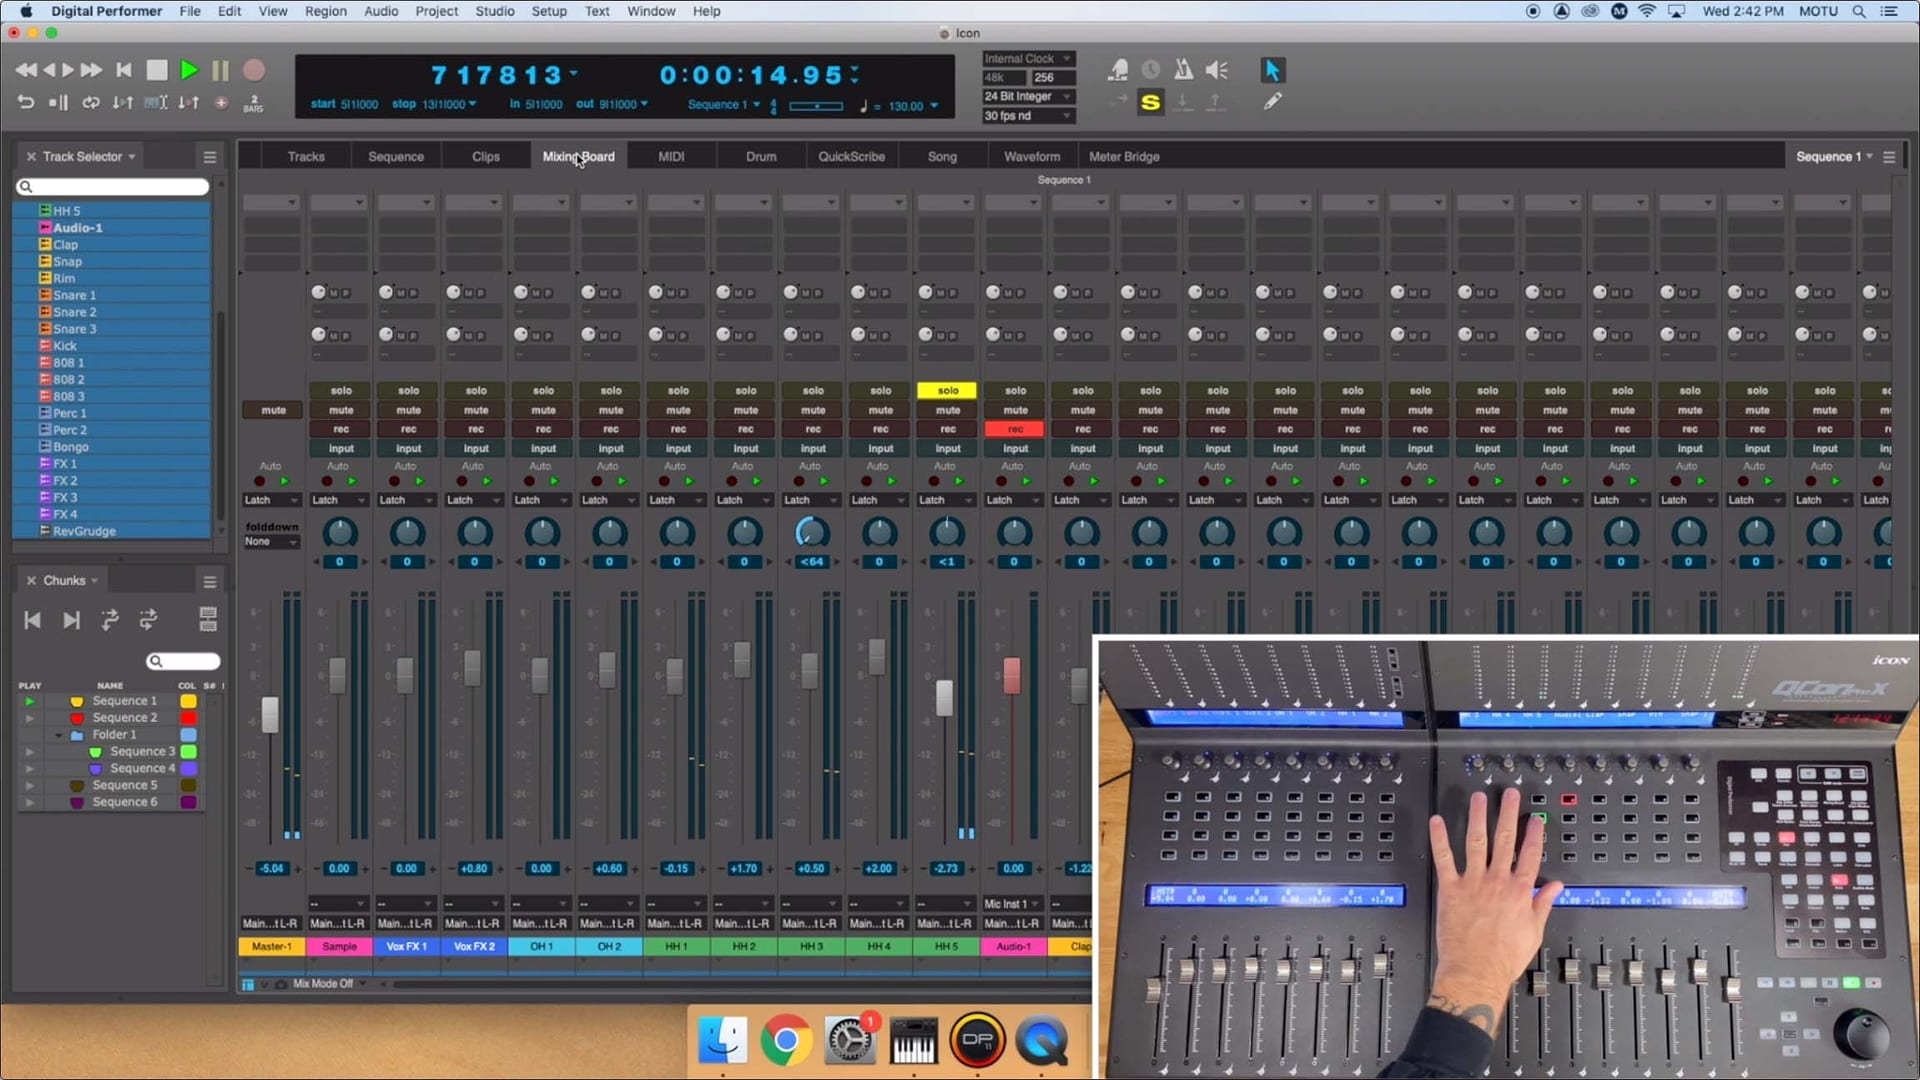The width and height of the screenshot is (1920, 1080).
Task: Click the countoff 2 BARS icon
Action: point(254,101)
